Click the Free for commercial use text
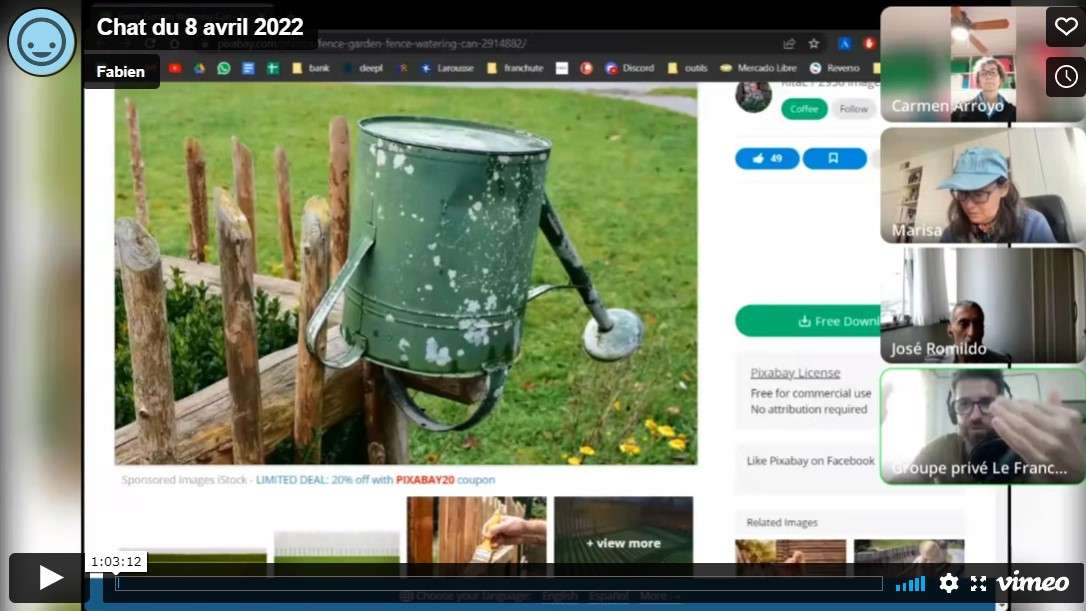 (x=811, y=393)
